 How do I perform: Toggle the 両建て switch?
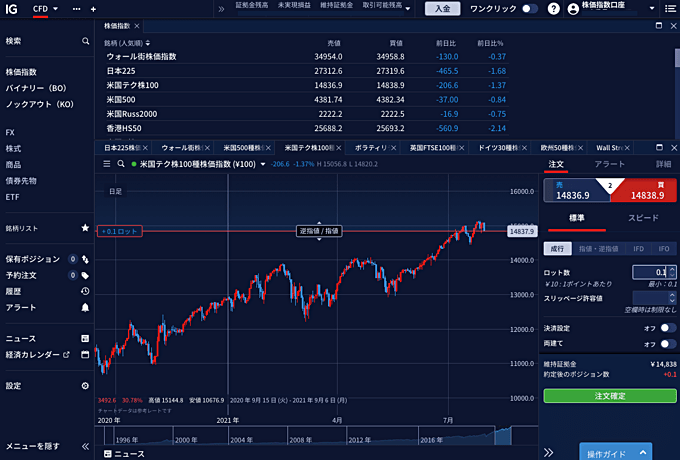coord(668,344)
